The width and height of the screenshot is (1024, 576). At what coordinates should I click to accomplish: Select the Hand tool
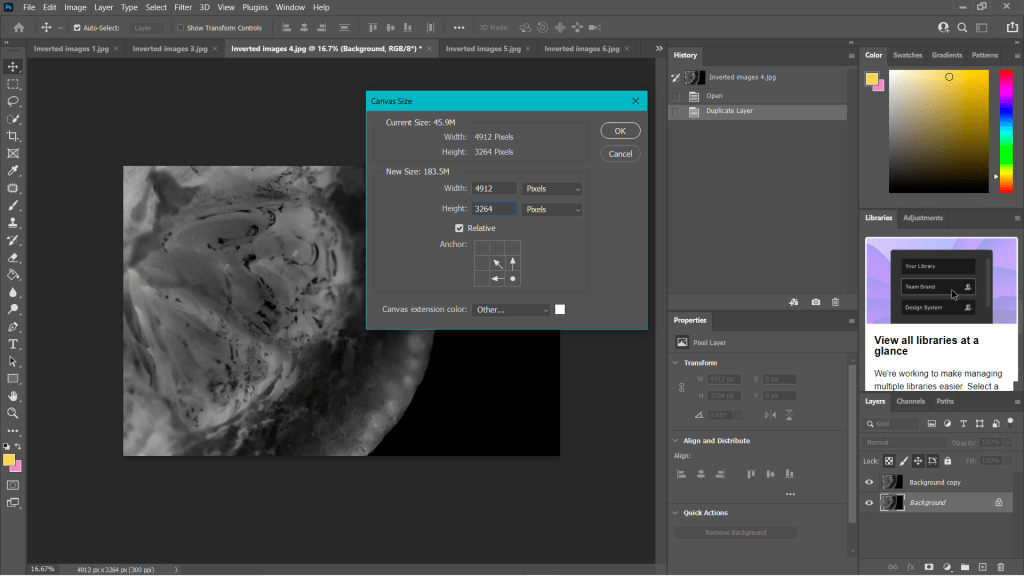click(x=13, y=396)
